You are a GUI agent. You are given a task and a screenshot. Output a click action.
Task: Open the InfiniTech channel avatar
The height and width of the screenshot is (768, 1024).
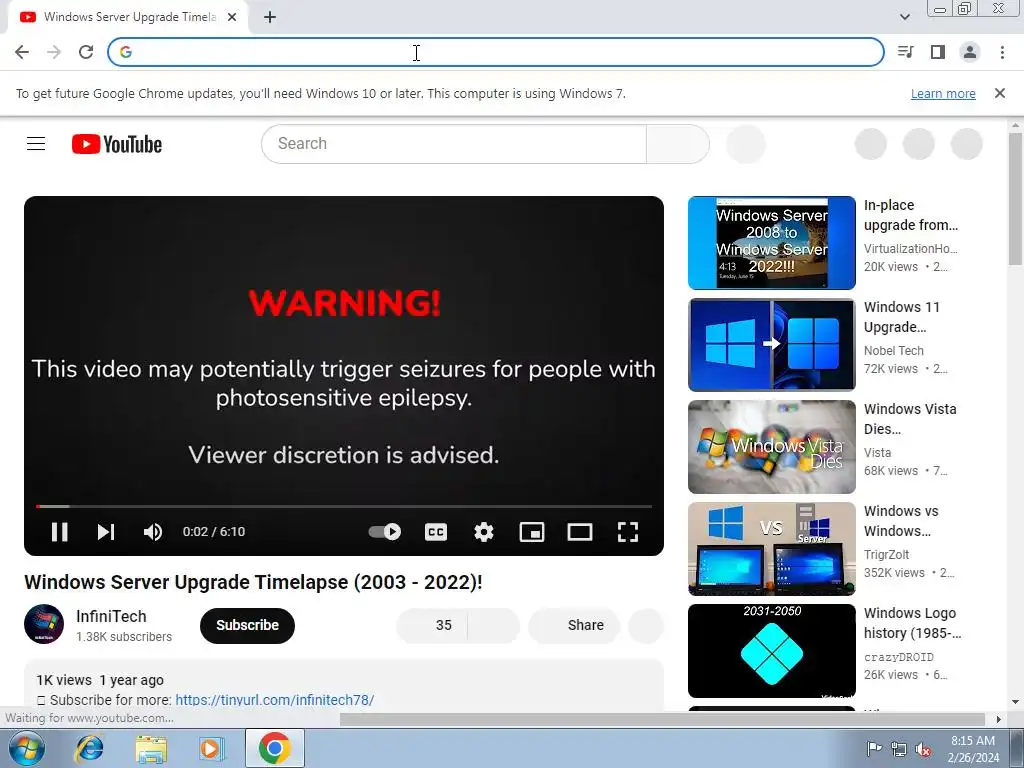[44, 624]
